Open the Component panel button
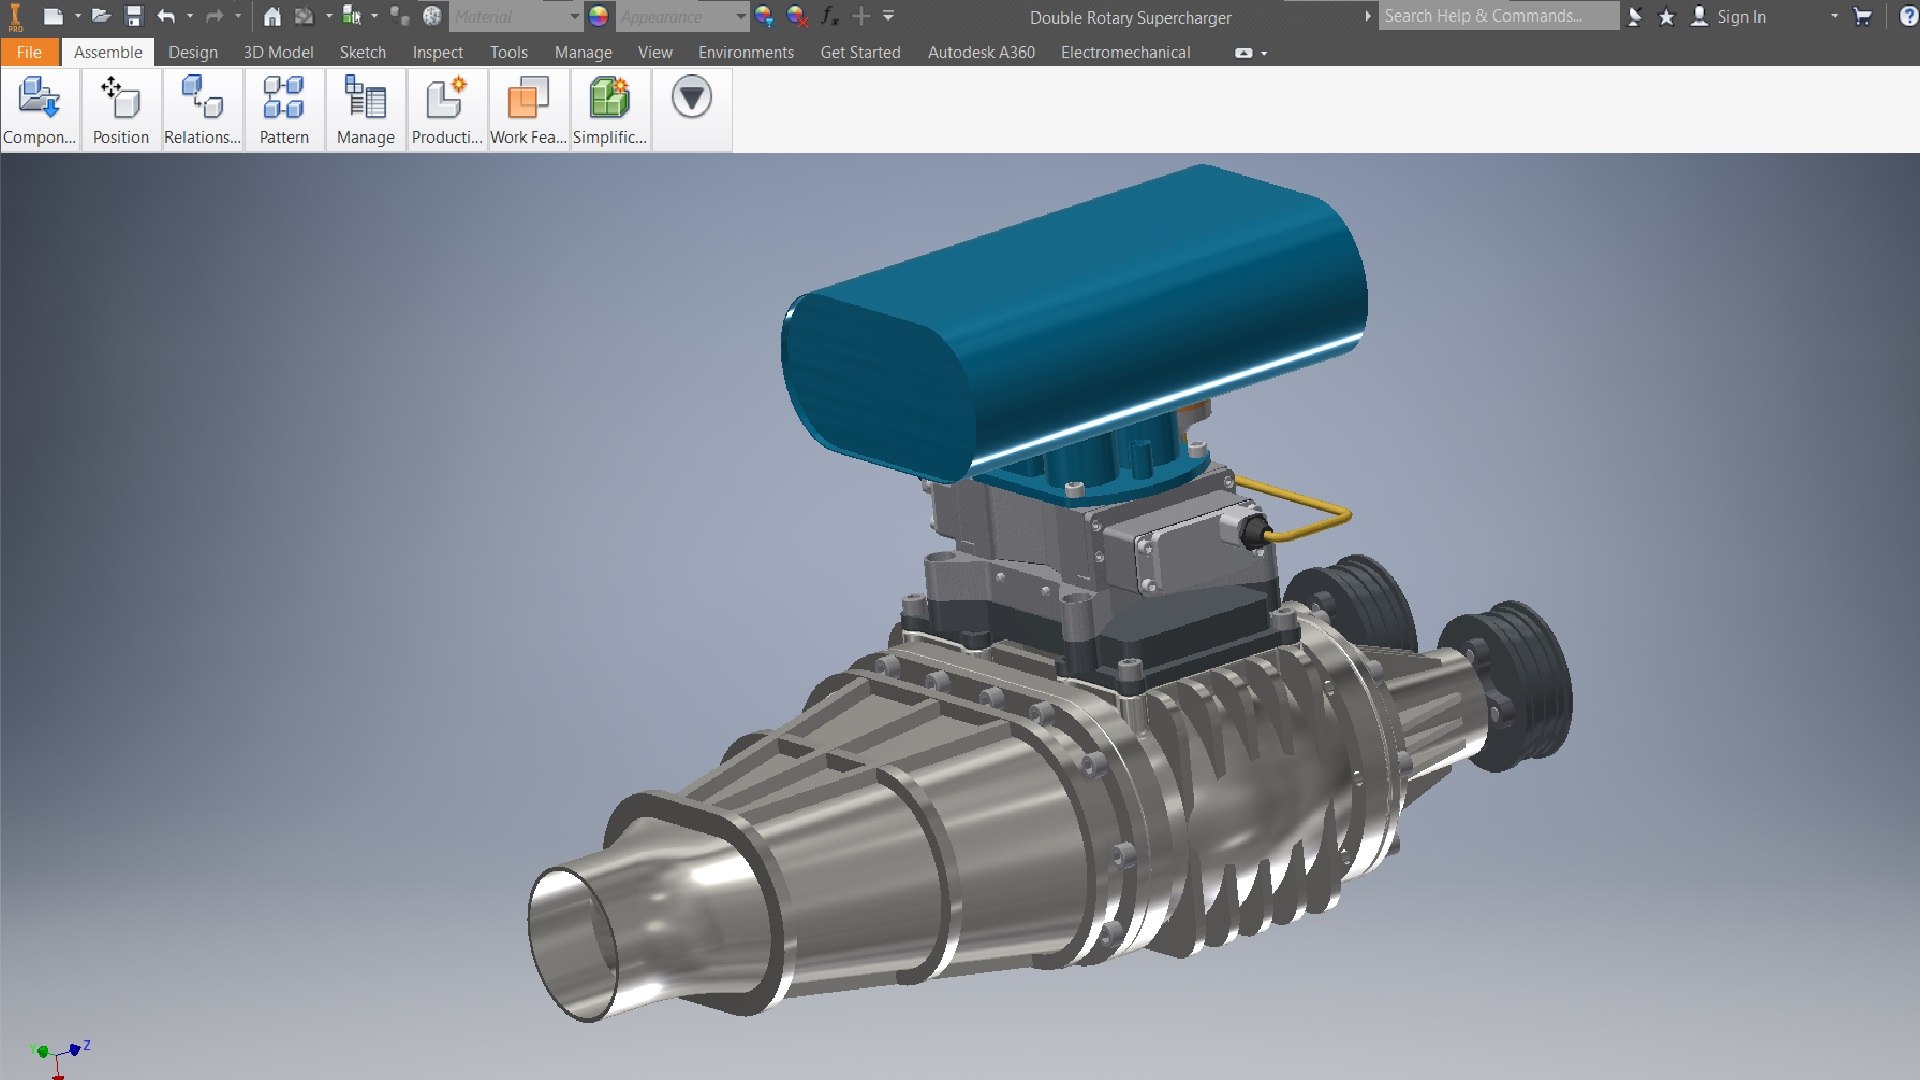This screenshot has width=1920, height=1080. point(40,110)
